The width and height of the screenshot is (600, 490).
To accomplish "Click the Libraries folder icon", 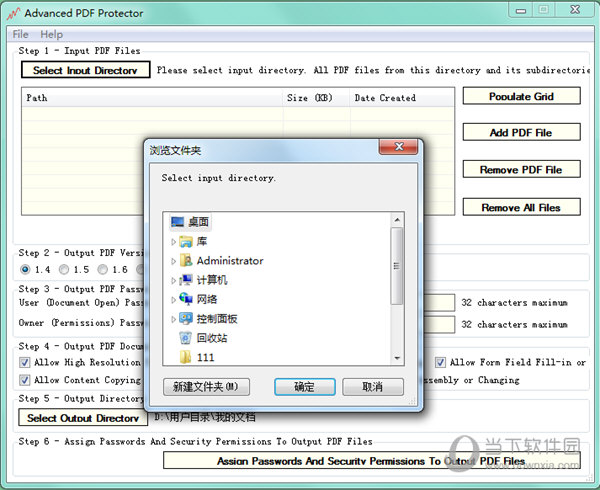I will [x=186, y=241].
